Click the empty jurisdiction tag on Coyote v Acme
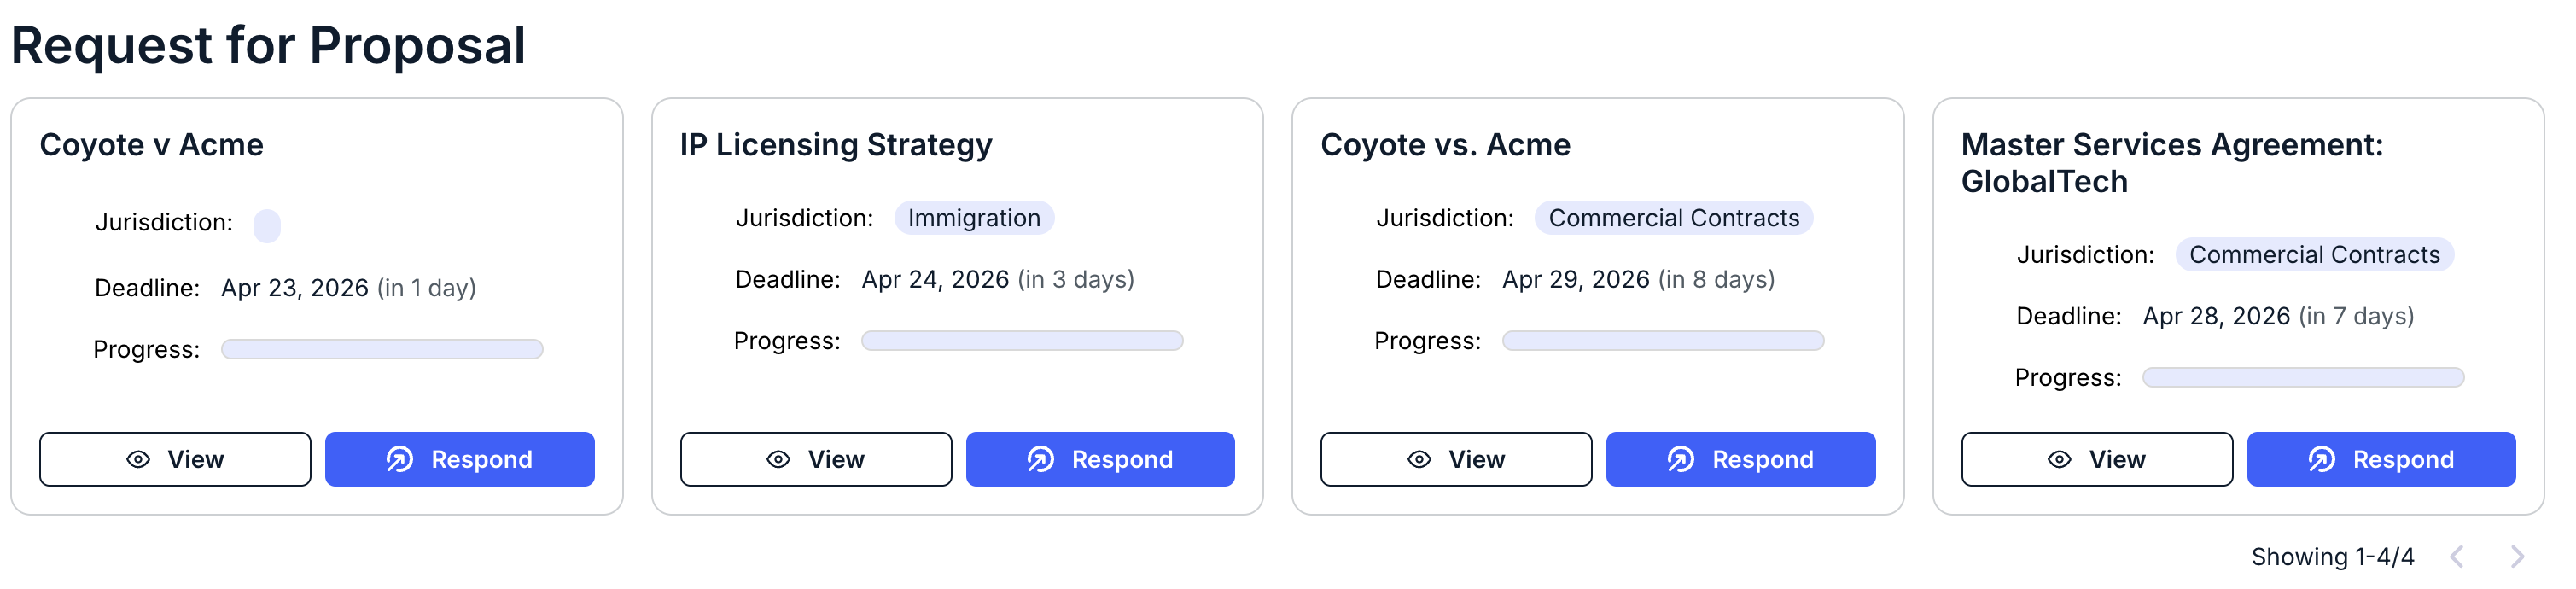The width and height of the screenshot is (2576, 589). (267, 226)
